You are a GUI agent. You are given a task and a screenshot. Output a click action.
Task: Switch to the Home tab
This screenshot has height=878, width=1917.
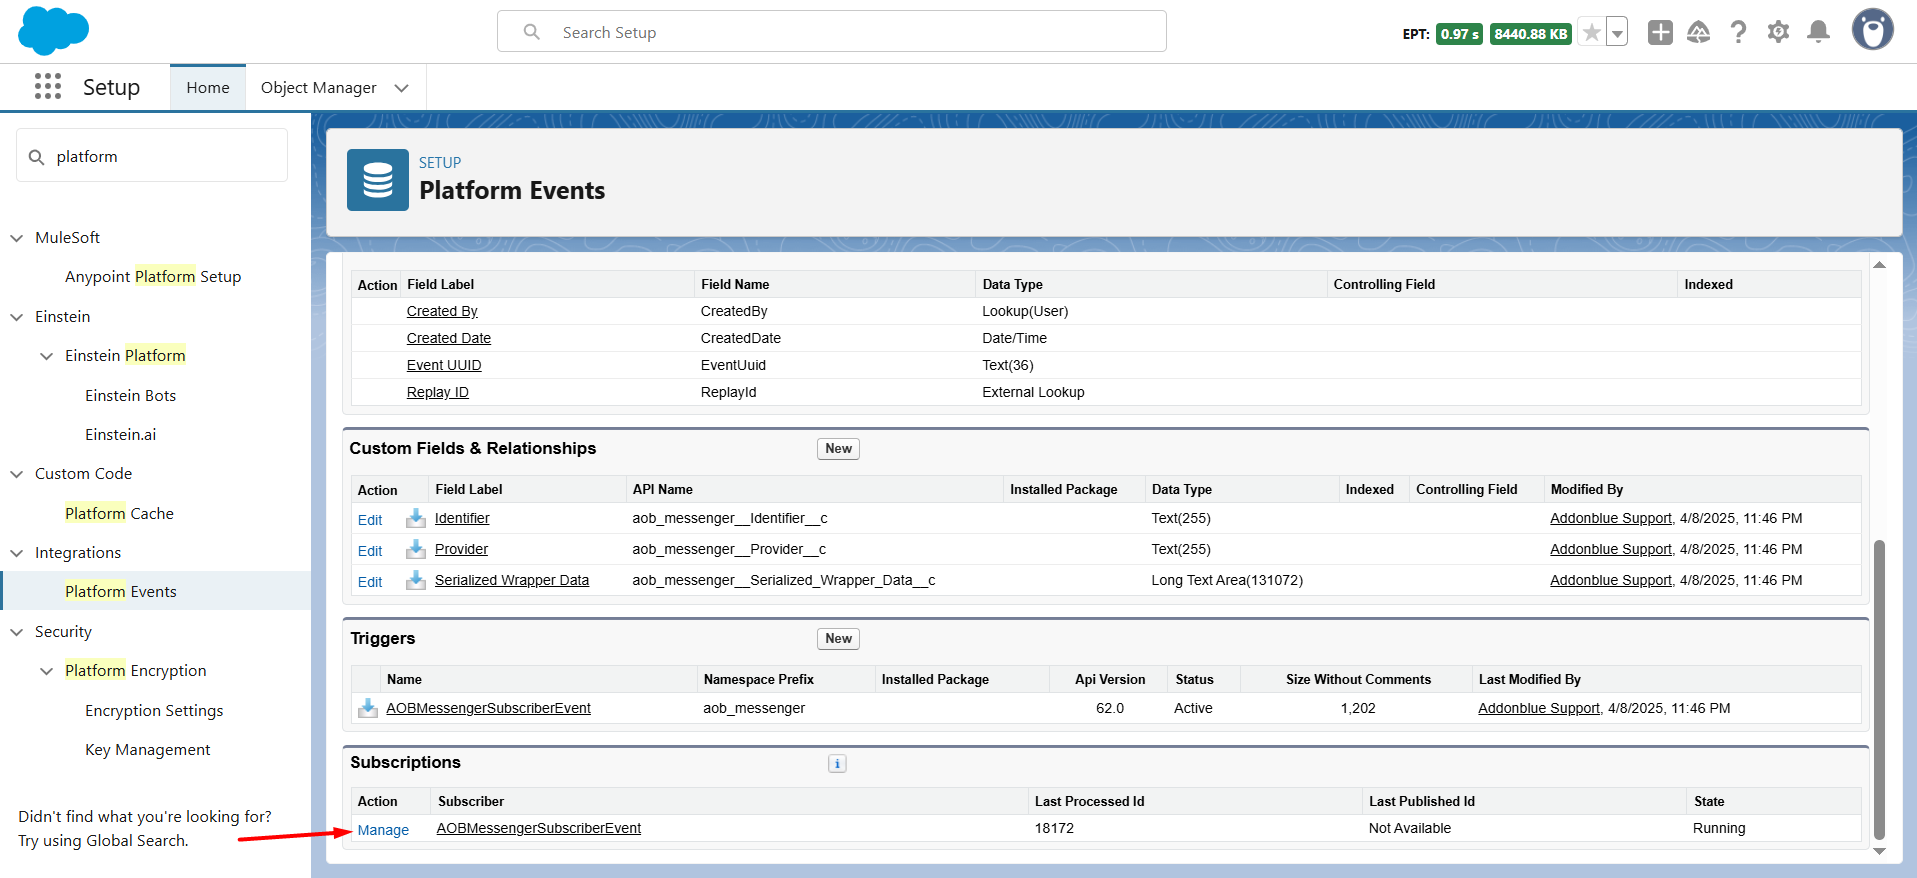pos(208,88)
